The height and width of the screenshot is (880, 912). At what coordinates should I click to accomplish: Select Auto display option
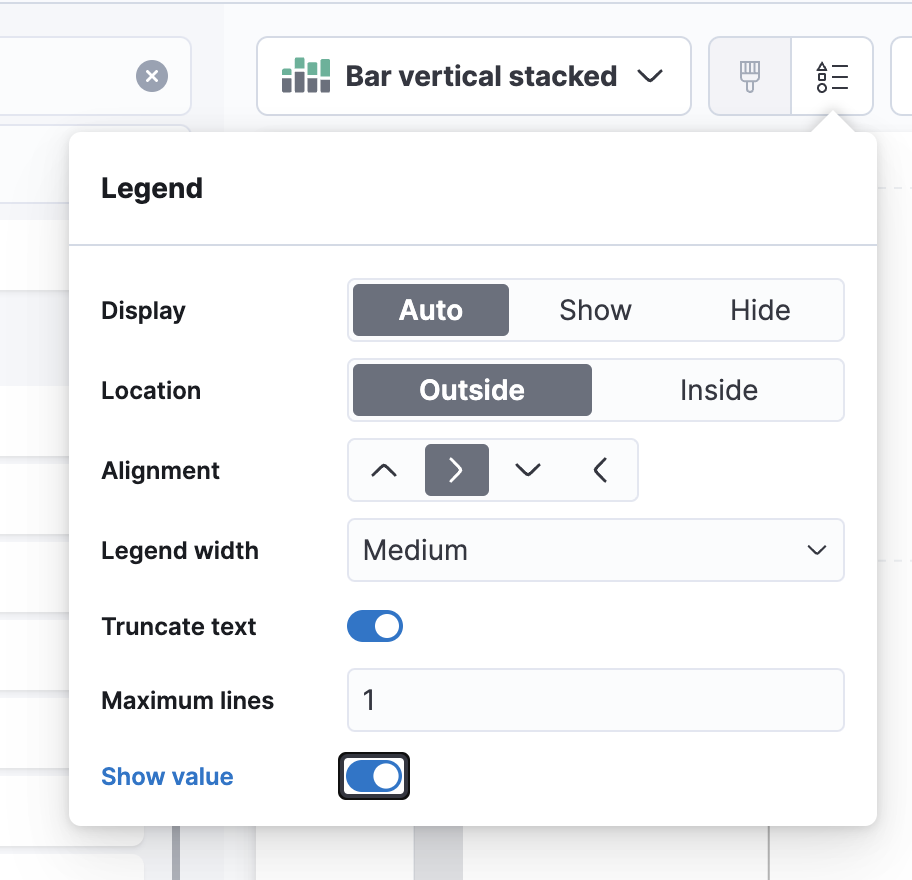[430, 310]
